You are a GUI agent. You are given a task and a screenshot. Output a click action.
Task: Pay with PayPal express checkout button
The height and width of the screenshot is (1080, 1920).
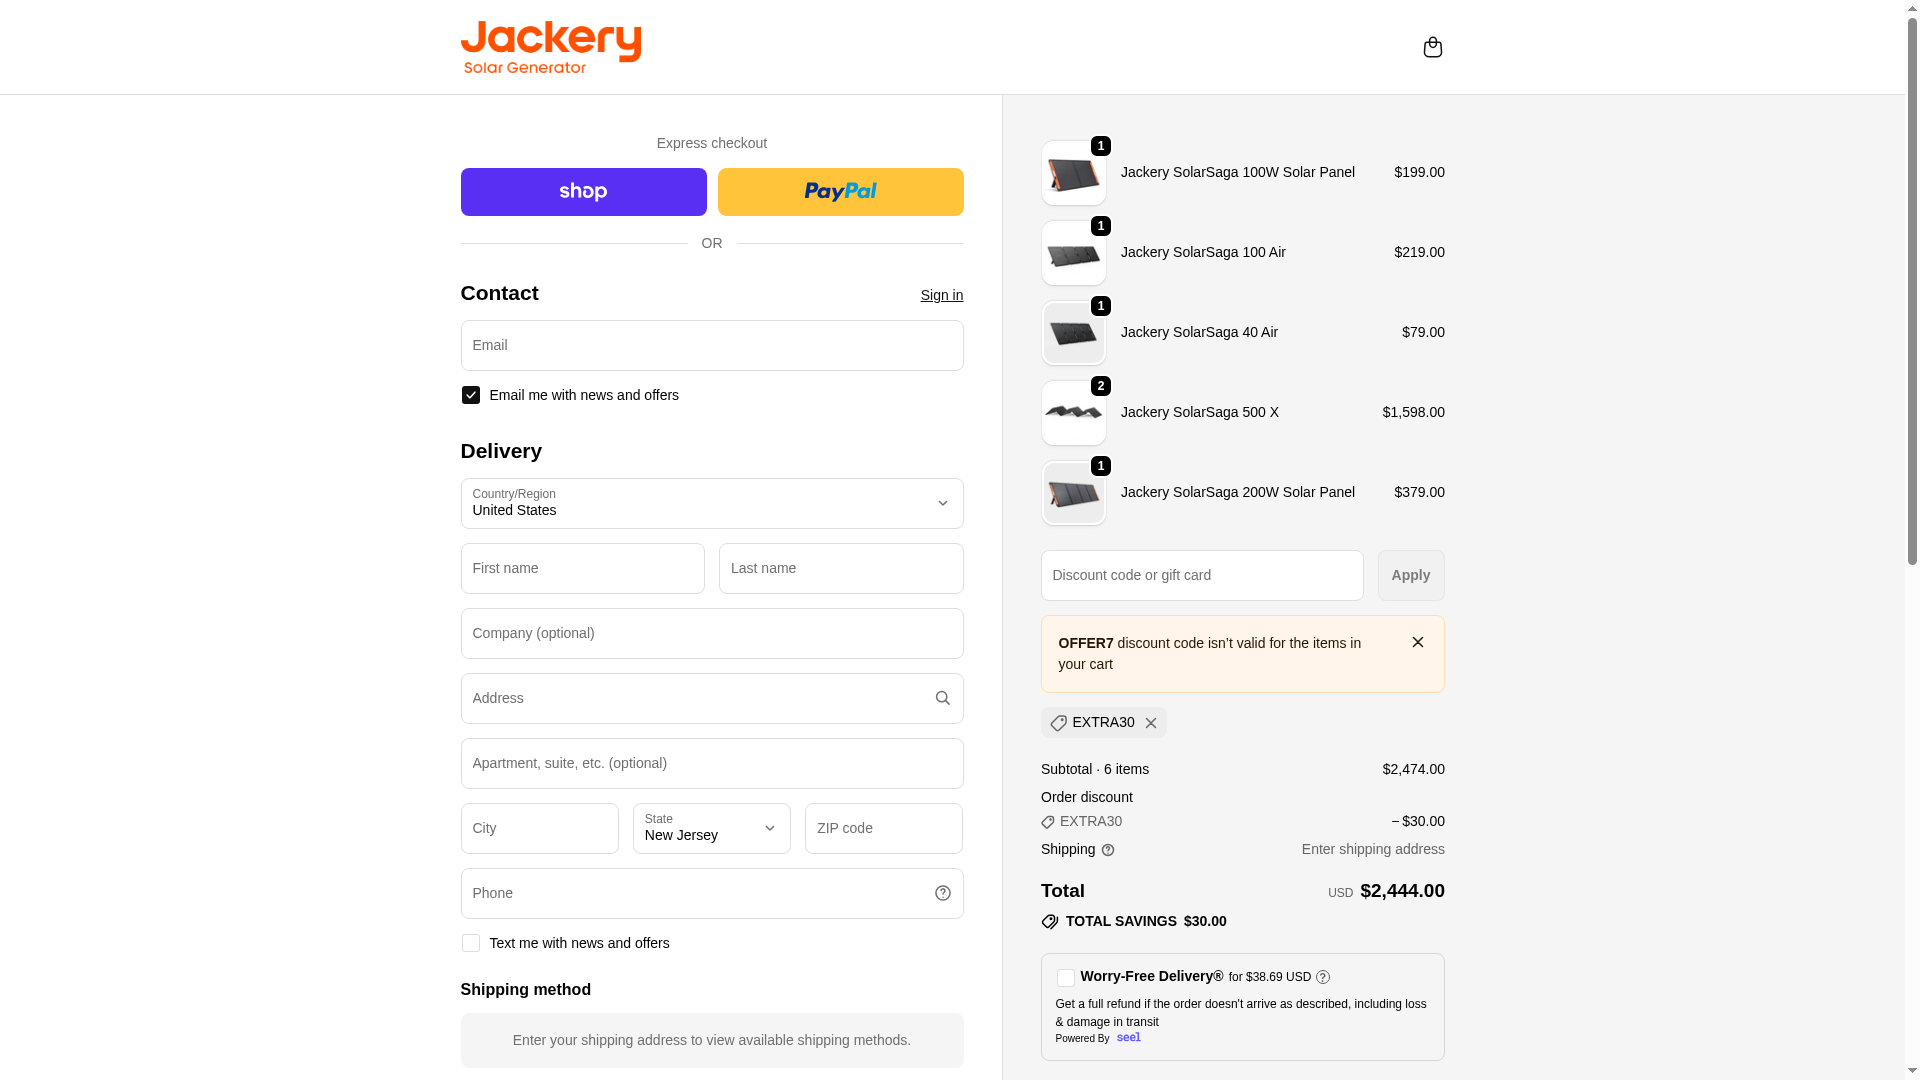pyautogui.click(x=840, y=192)
